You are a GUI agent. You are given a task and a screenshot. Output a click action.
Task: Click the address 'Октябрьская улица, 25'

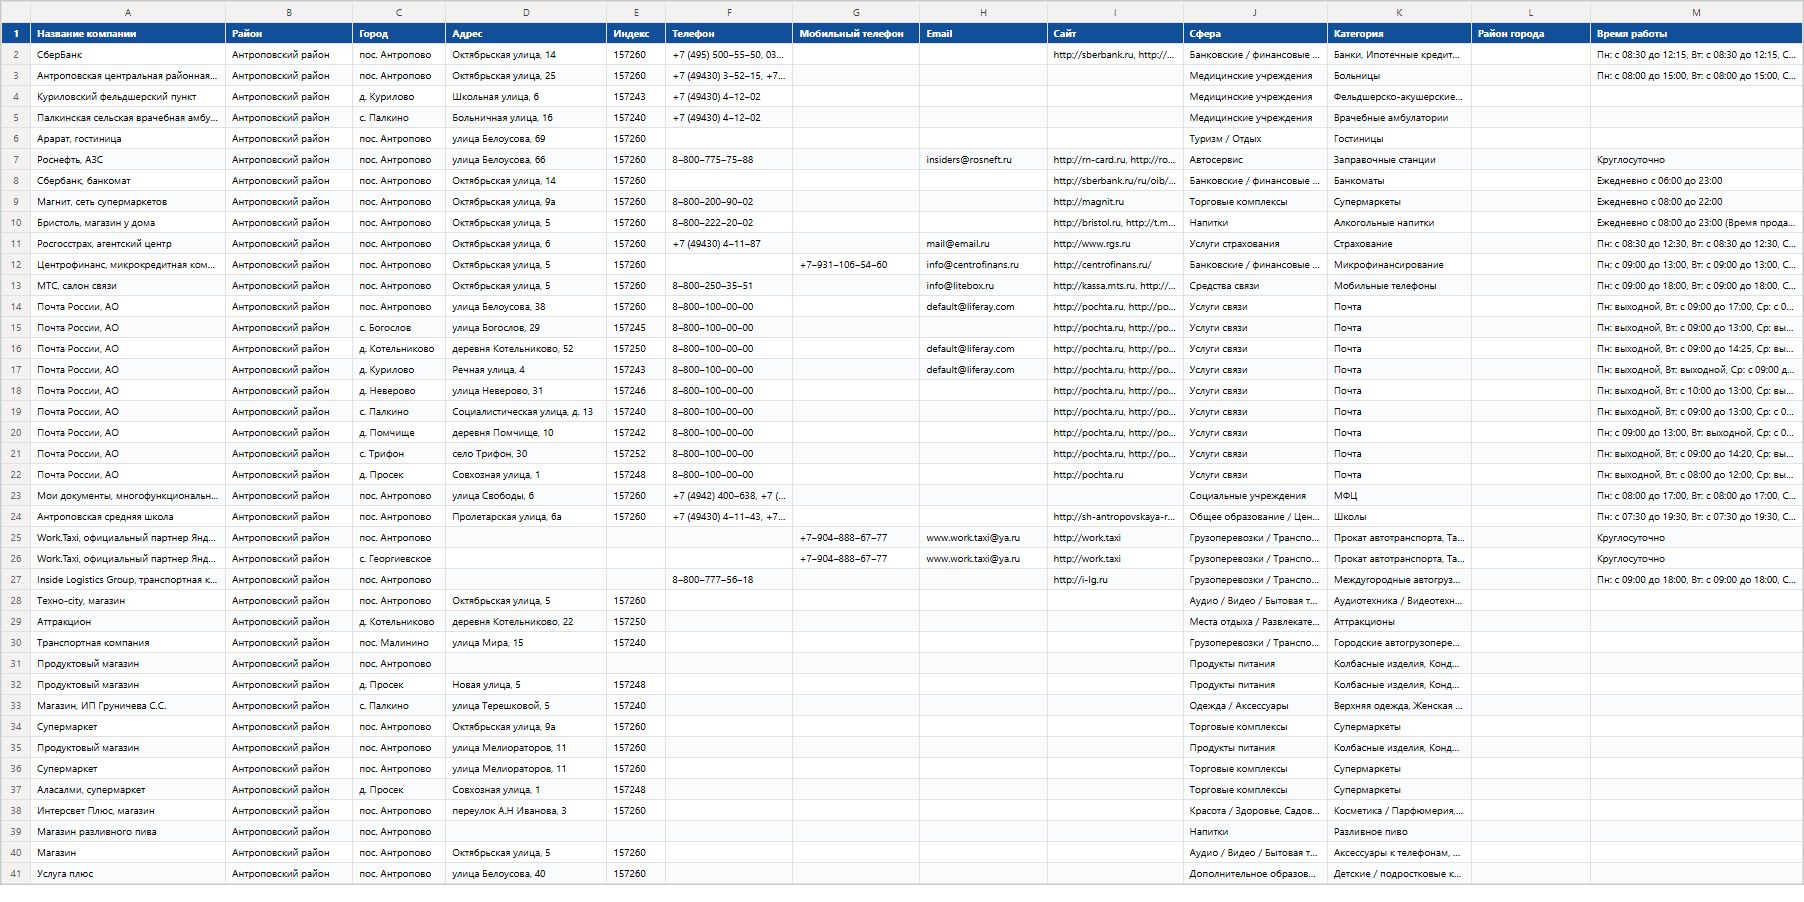[526, 76]
